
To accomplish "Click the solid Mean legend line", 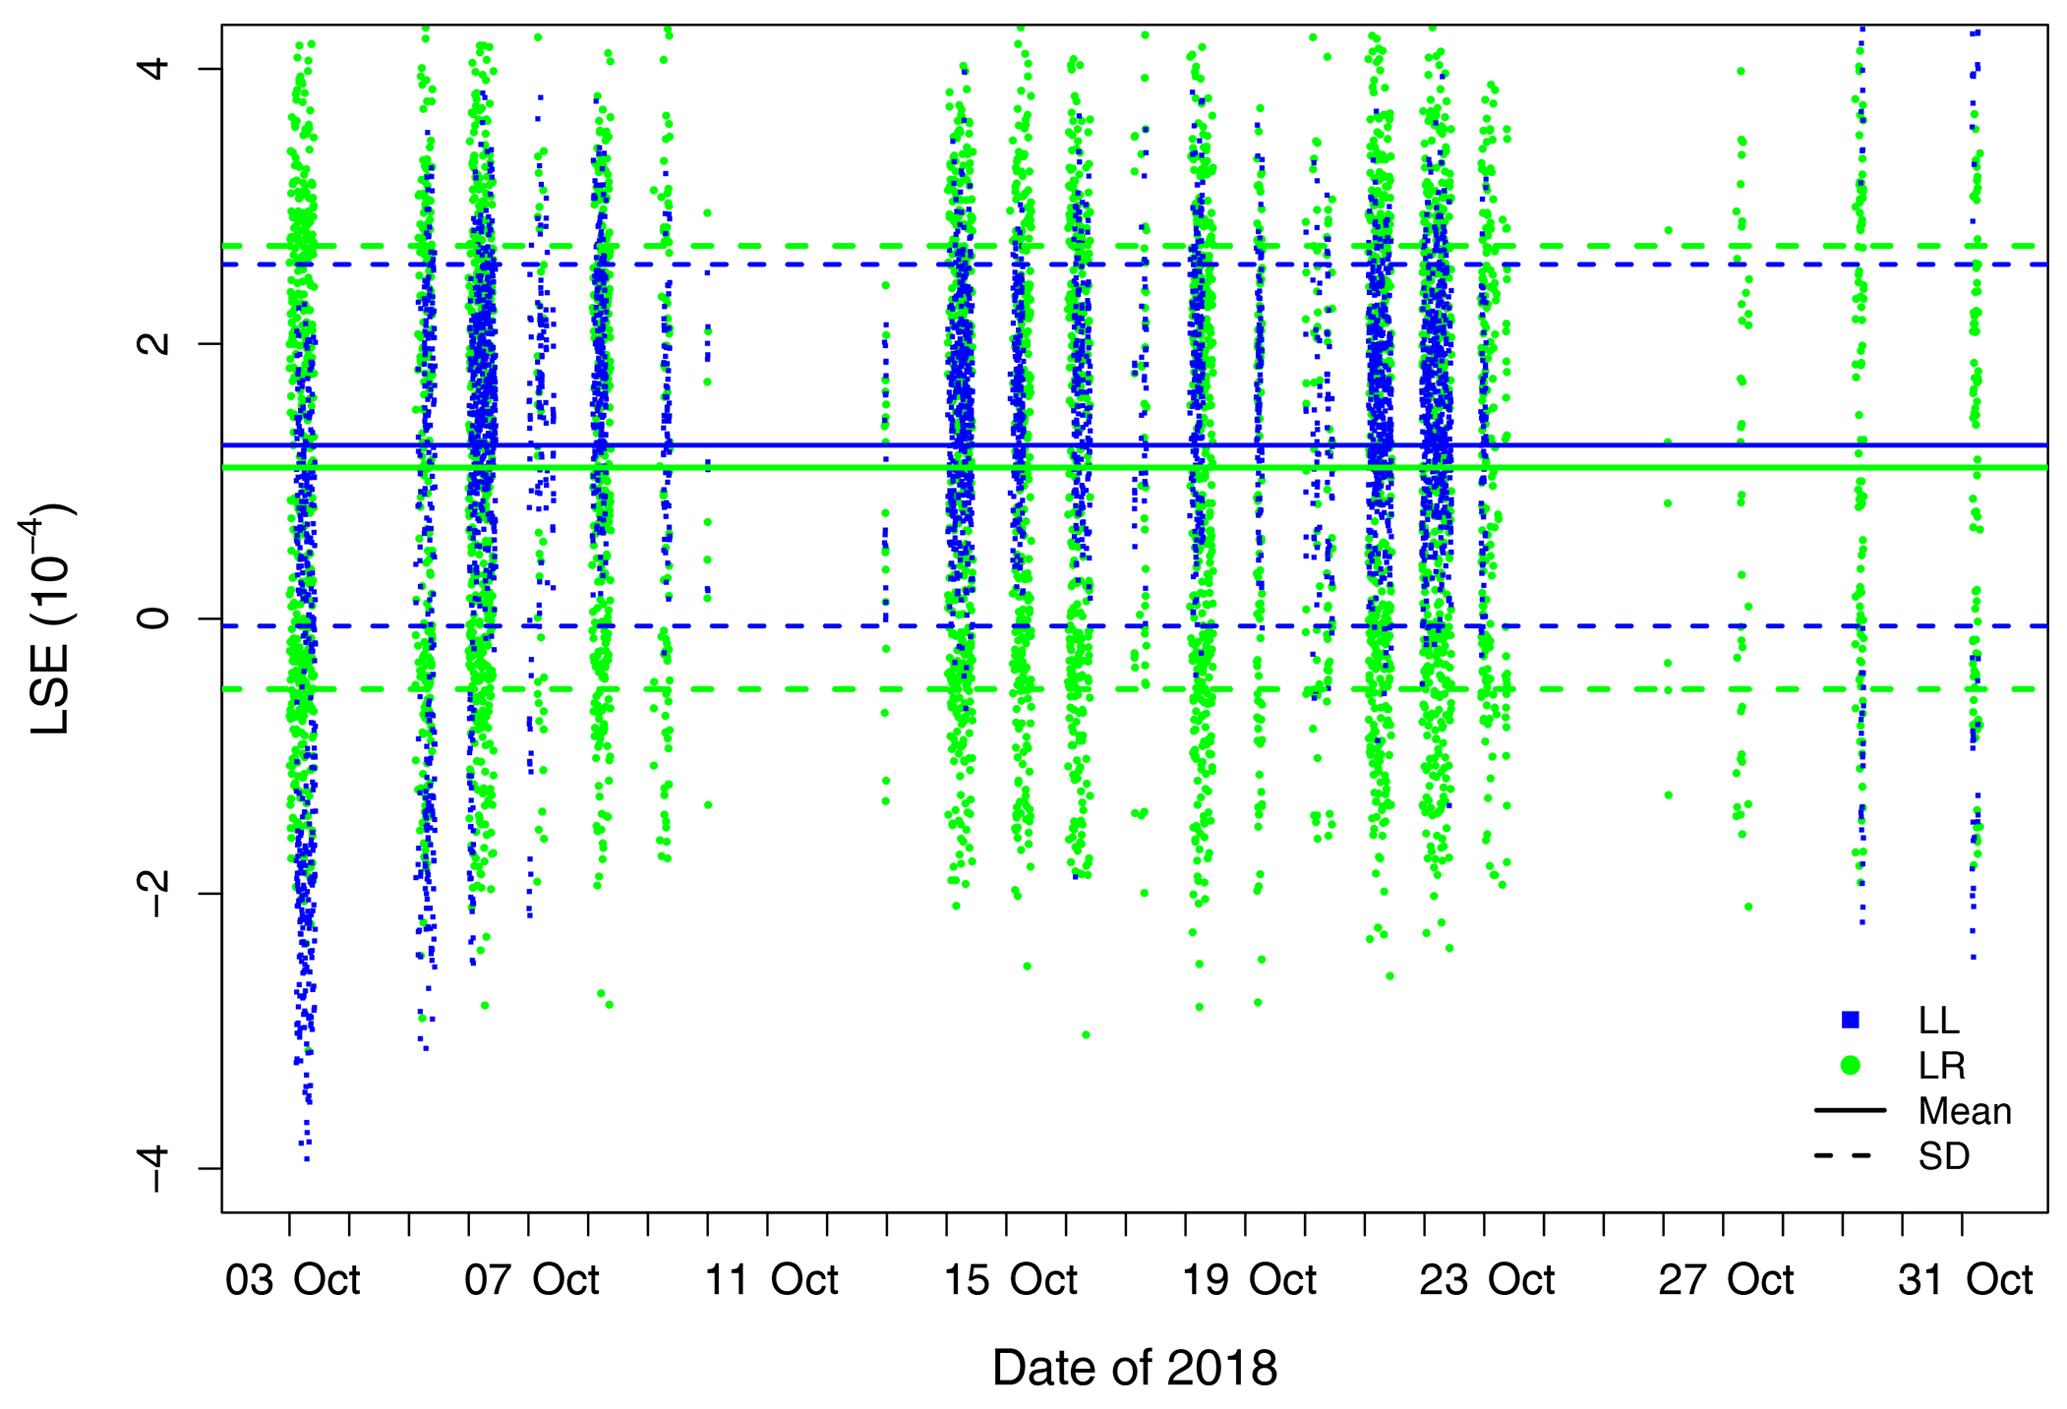I will pos(1850,1111).
